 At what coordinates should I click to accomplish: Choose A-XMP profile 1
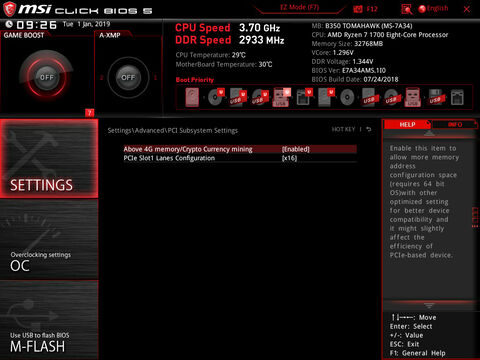155,78
